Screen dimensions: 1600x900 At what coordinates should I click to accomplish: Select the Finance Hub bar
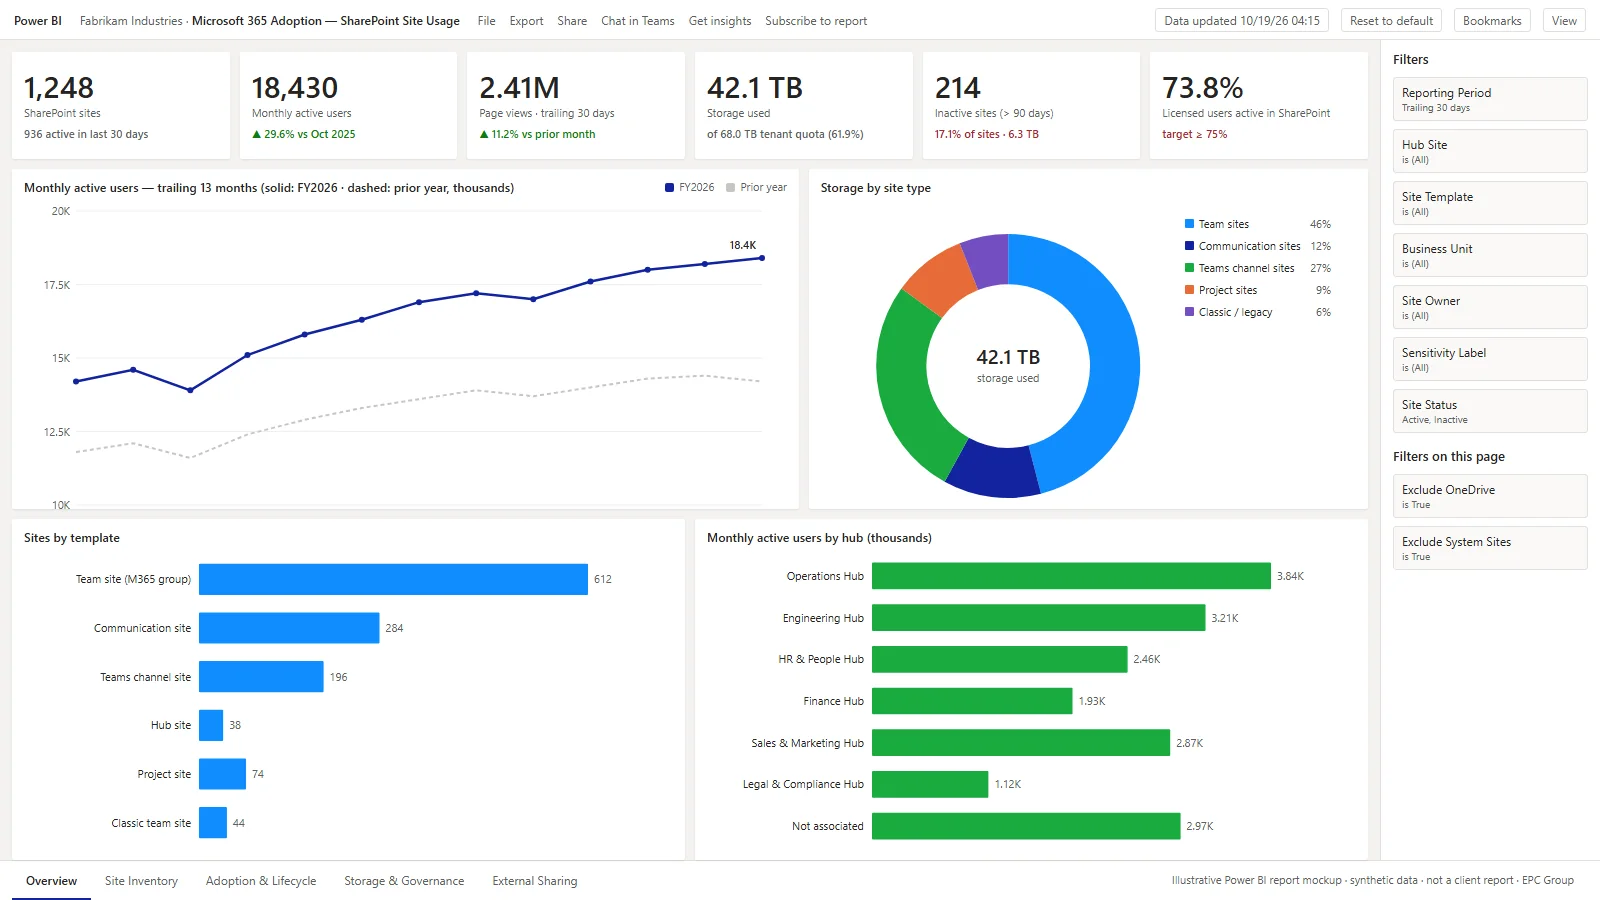[972, 701]
